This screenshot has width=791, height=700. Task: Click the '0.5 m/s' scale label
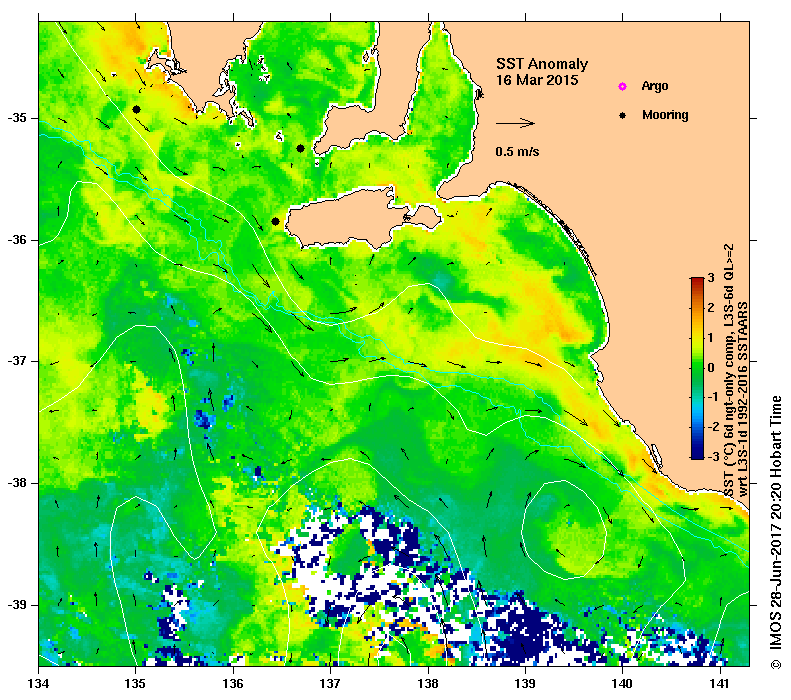point(517,152)
